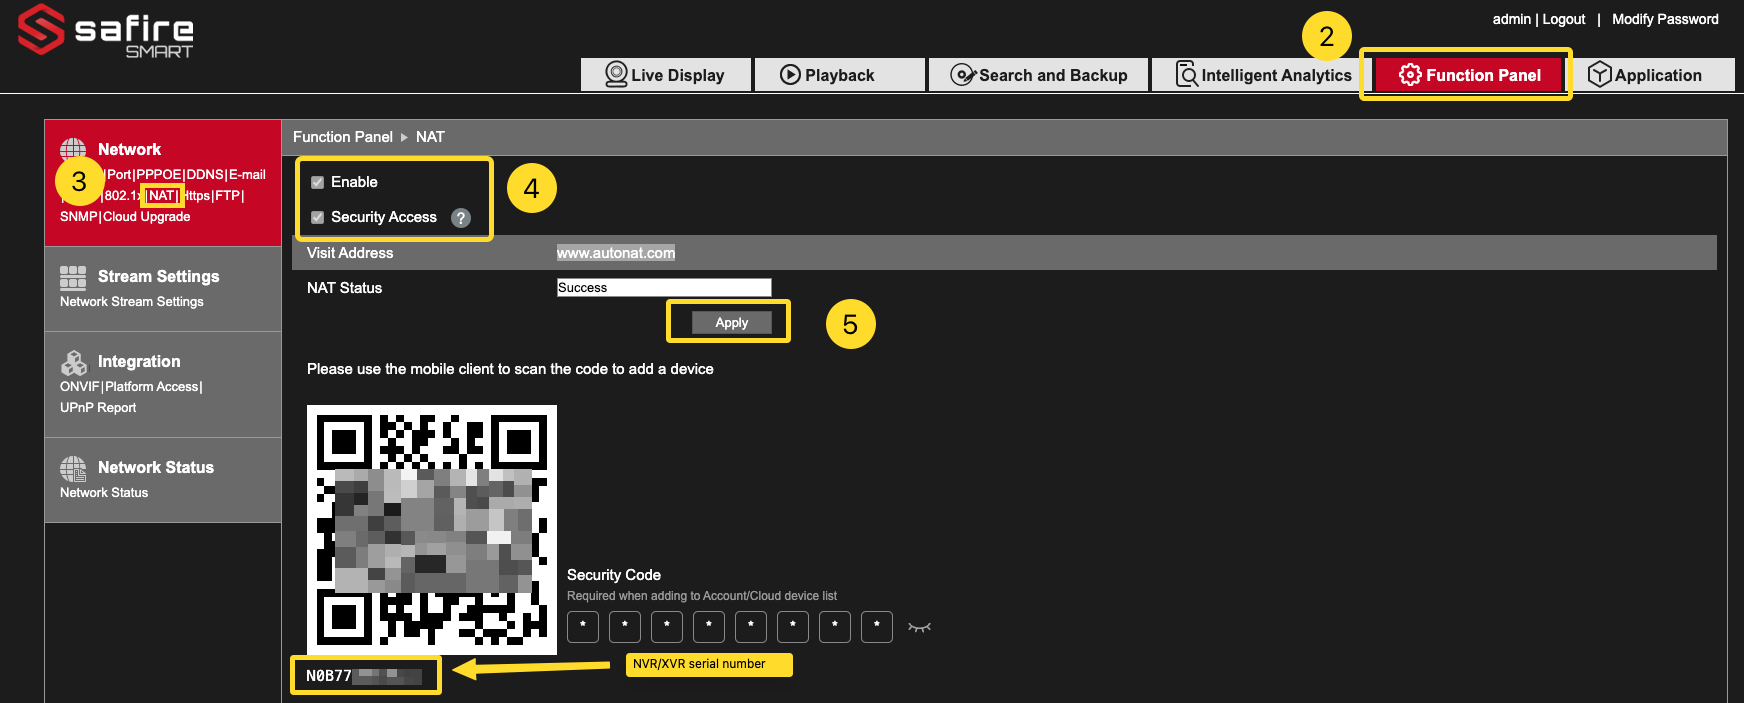
Task: Click the Network Status globe icon
Action: click(x=73, y=468)
